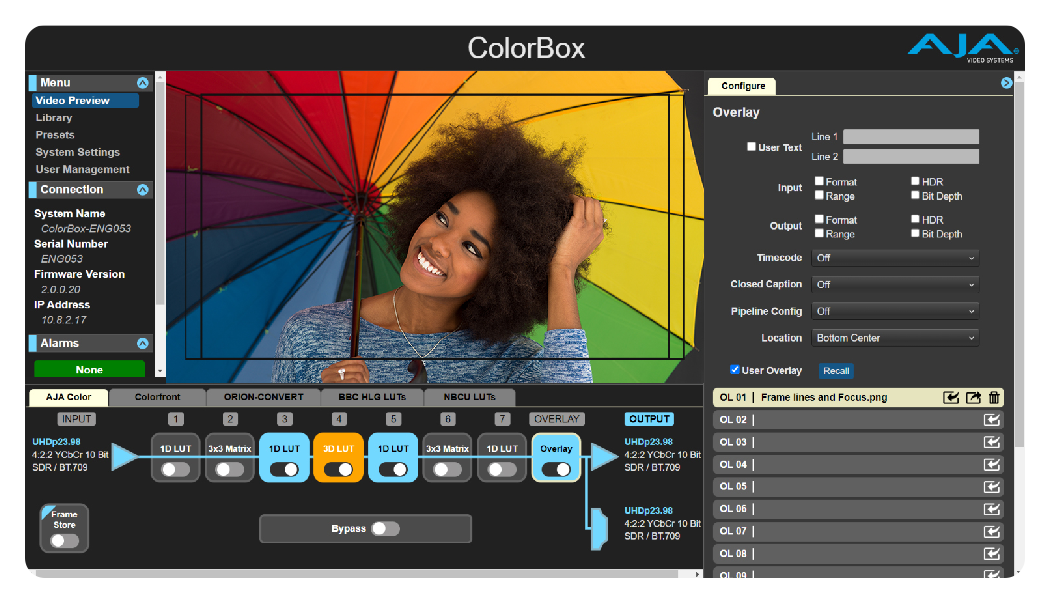Collapse Configure panel with blue arrow icon
1050x603 pixels.
pyautogui.click(x=1006, y=83)
